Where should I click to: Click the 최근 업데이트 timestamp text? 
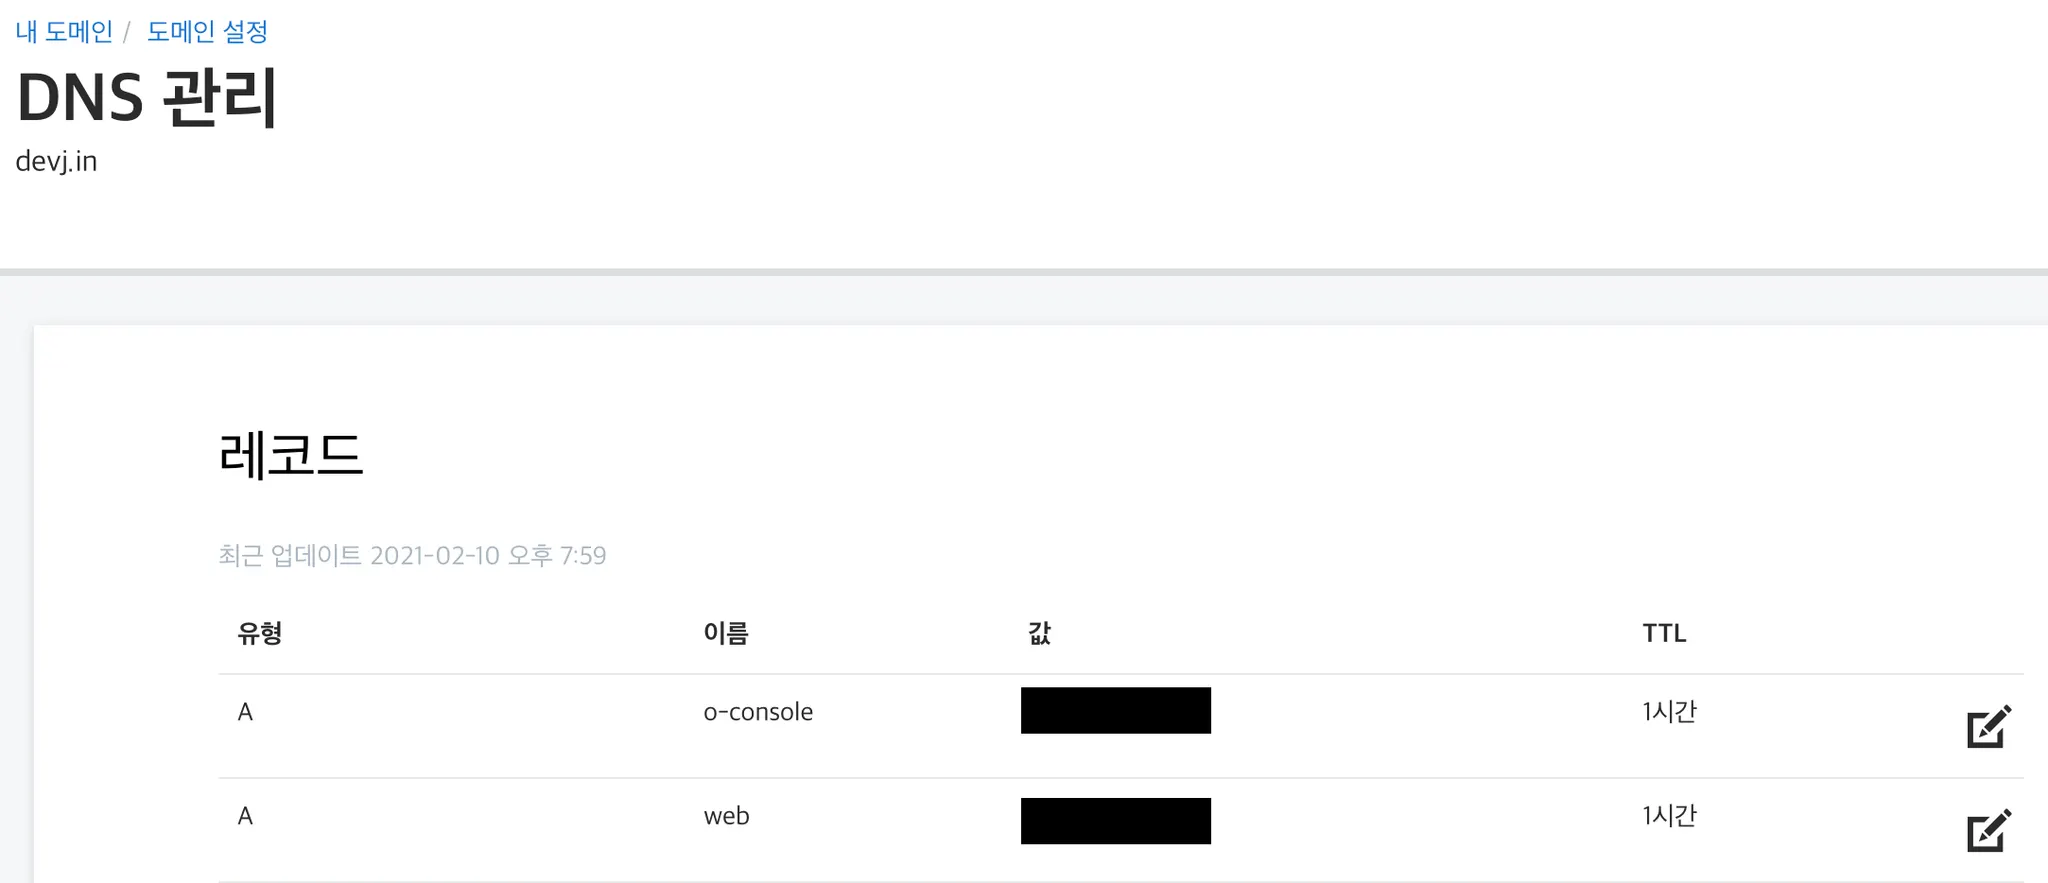click(412, 556)
